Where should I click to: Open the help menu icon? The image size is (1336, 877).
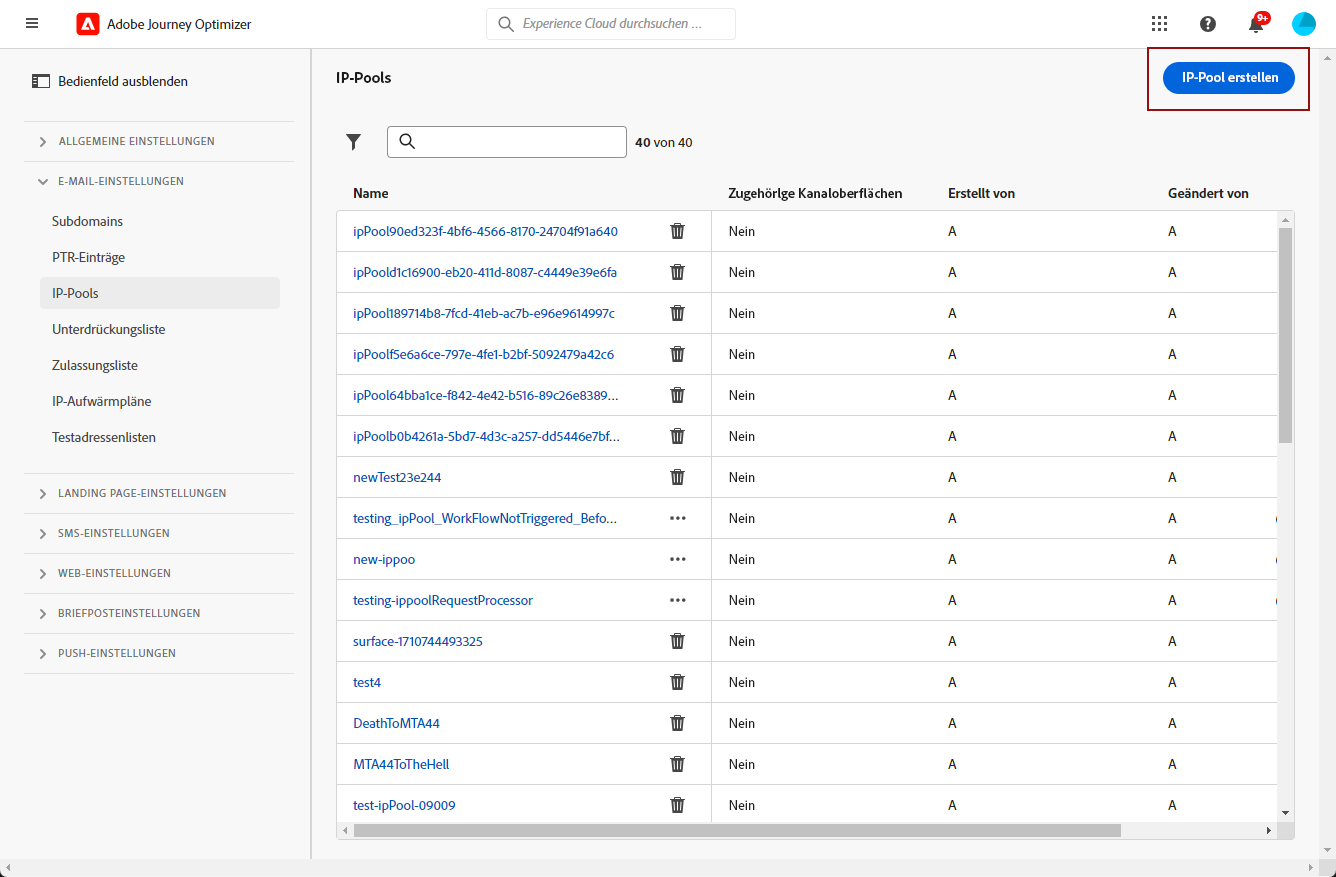(1208, 24)
